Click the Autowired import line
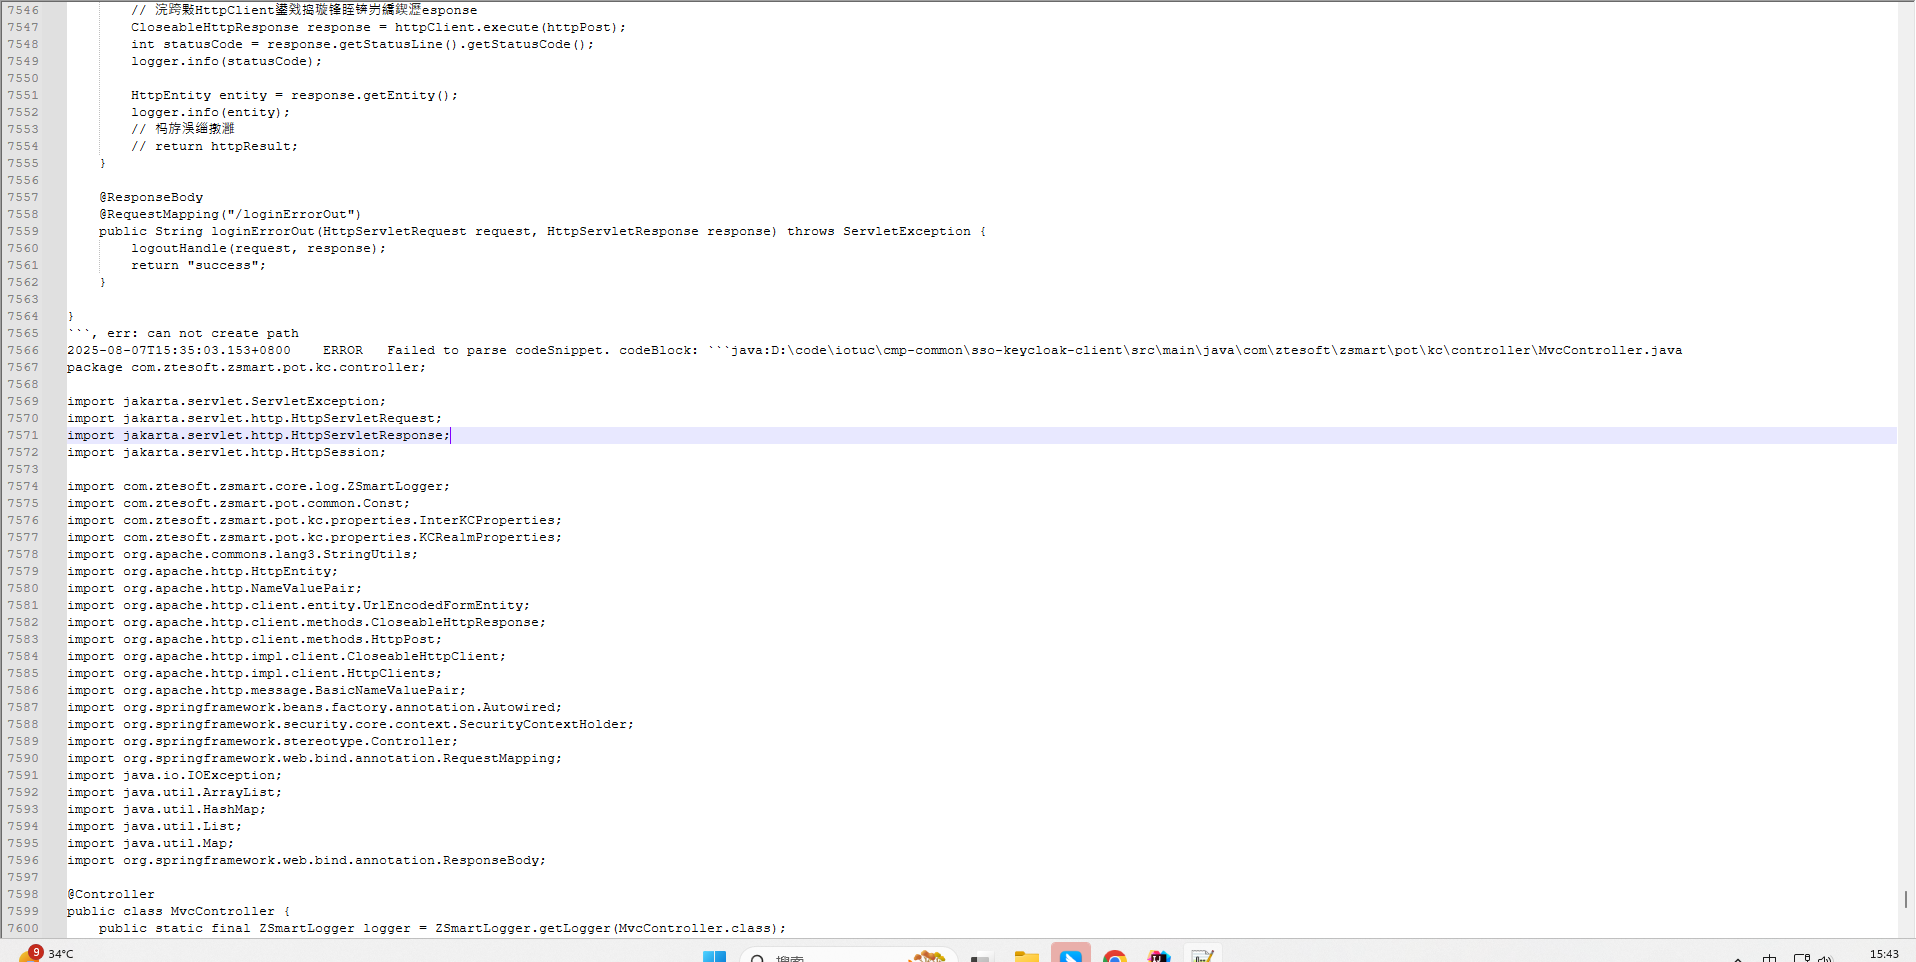The image size is (1916, 962). (x=314, y=707)
